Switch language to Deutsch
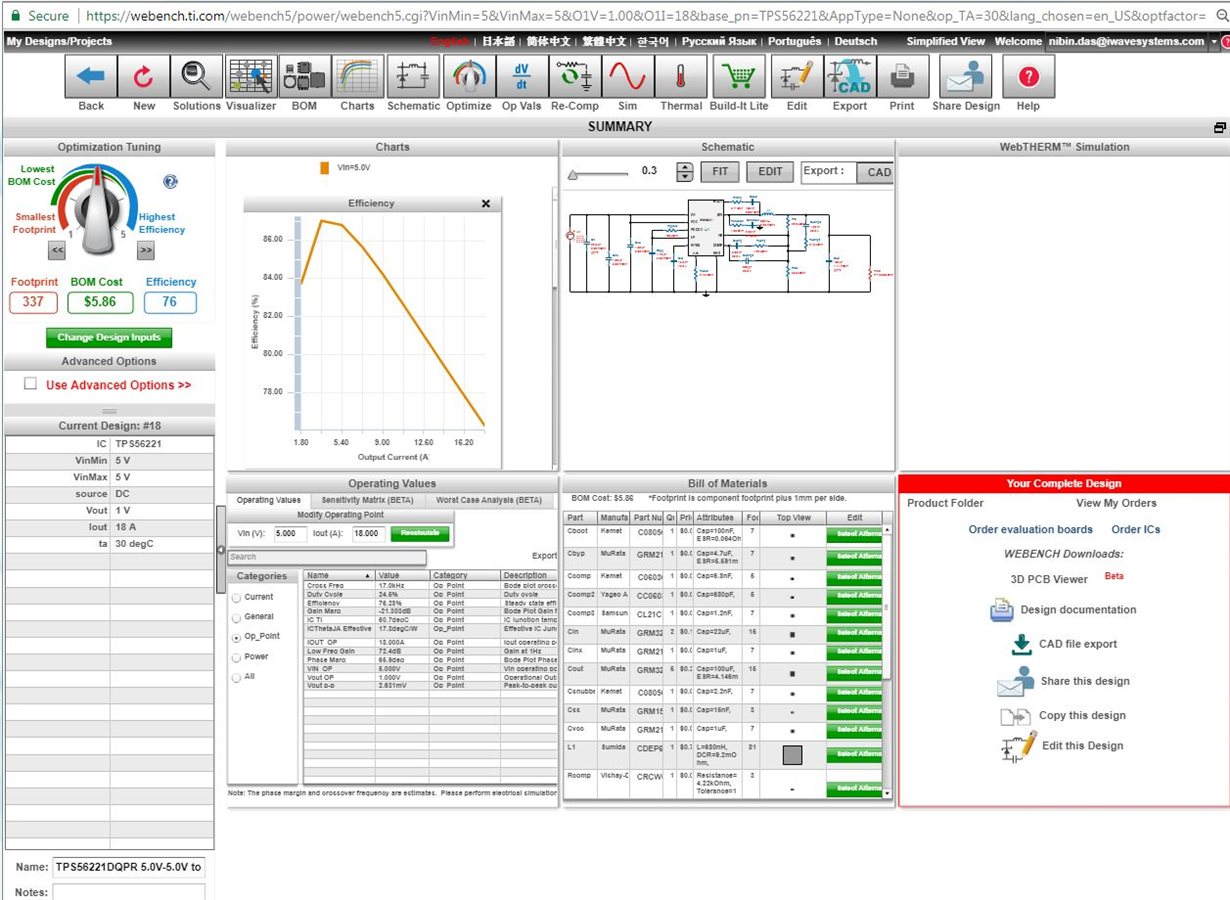Screen dimensions: 1230x900 point(855,41)
